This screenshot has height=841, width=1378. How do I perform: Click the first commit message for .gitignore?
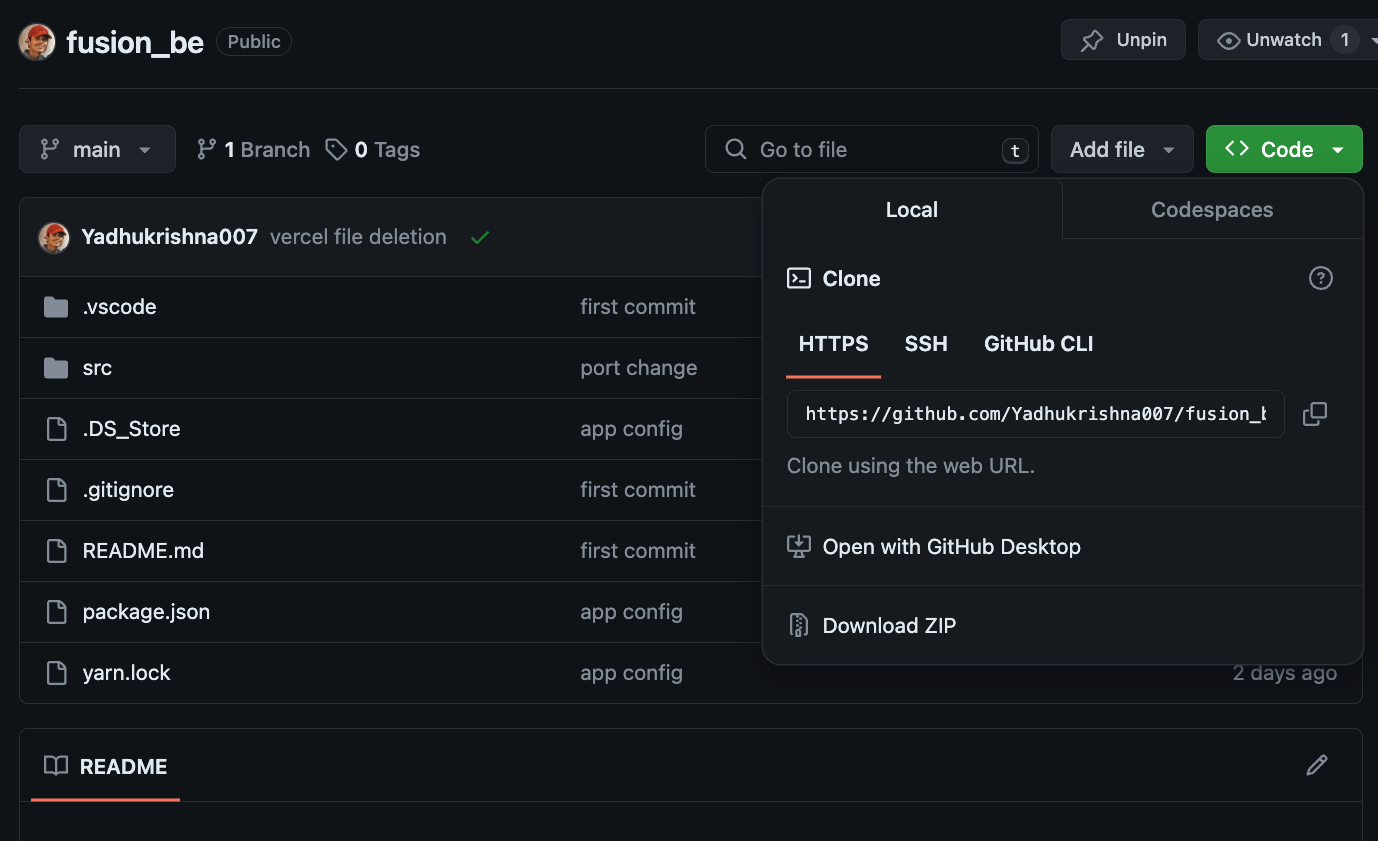click(x=638, y=490)
